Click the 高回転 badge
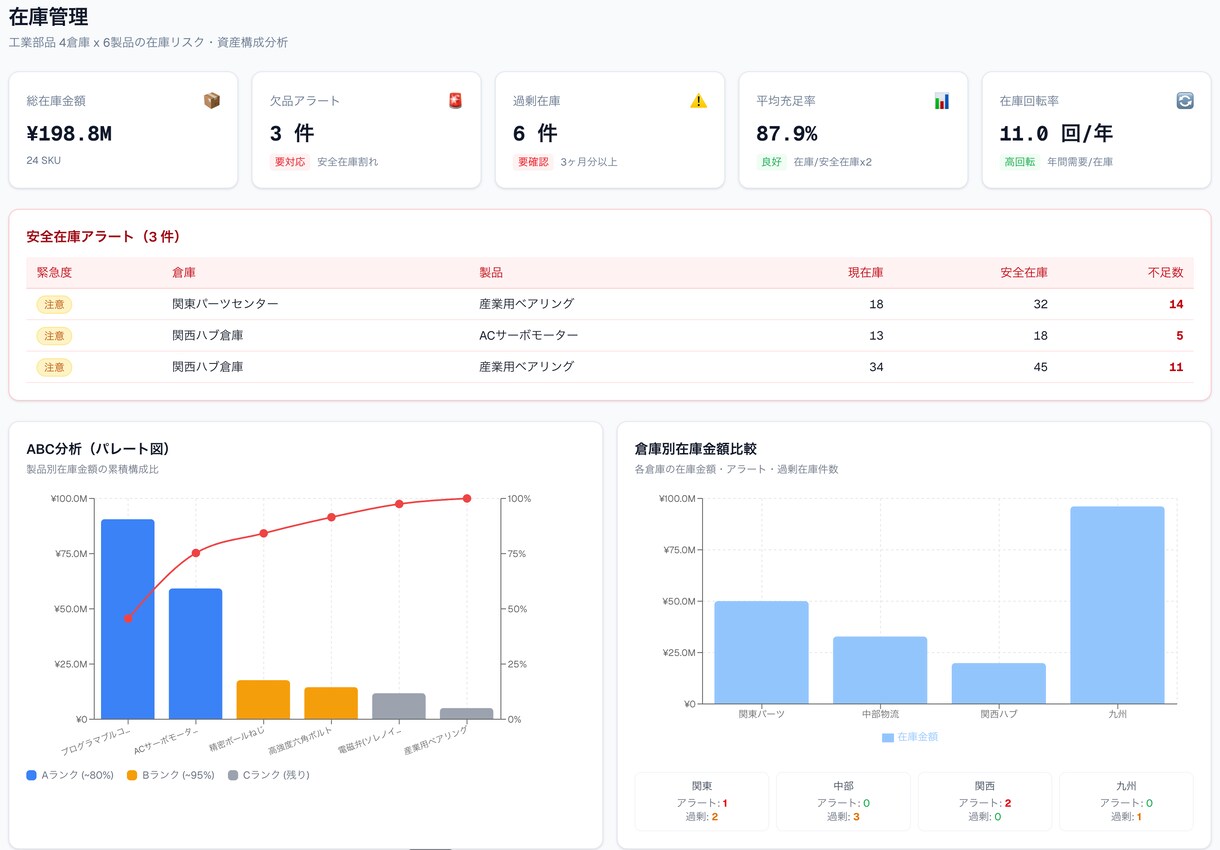Screen dimensions: 1220x850 1019,162
